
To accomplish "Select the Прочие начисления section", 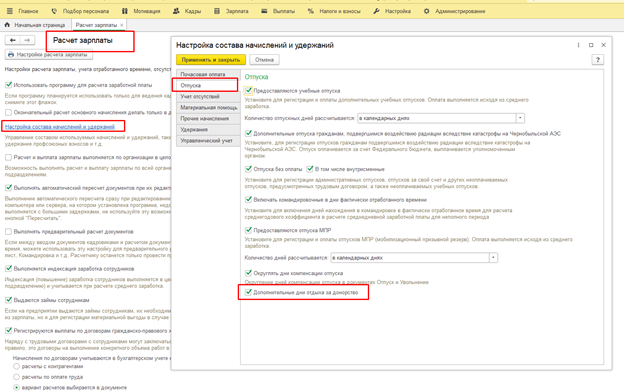I will [208, 119].
